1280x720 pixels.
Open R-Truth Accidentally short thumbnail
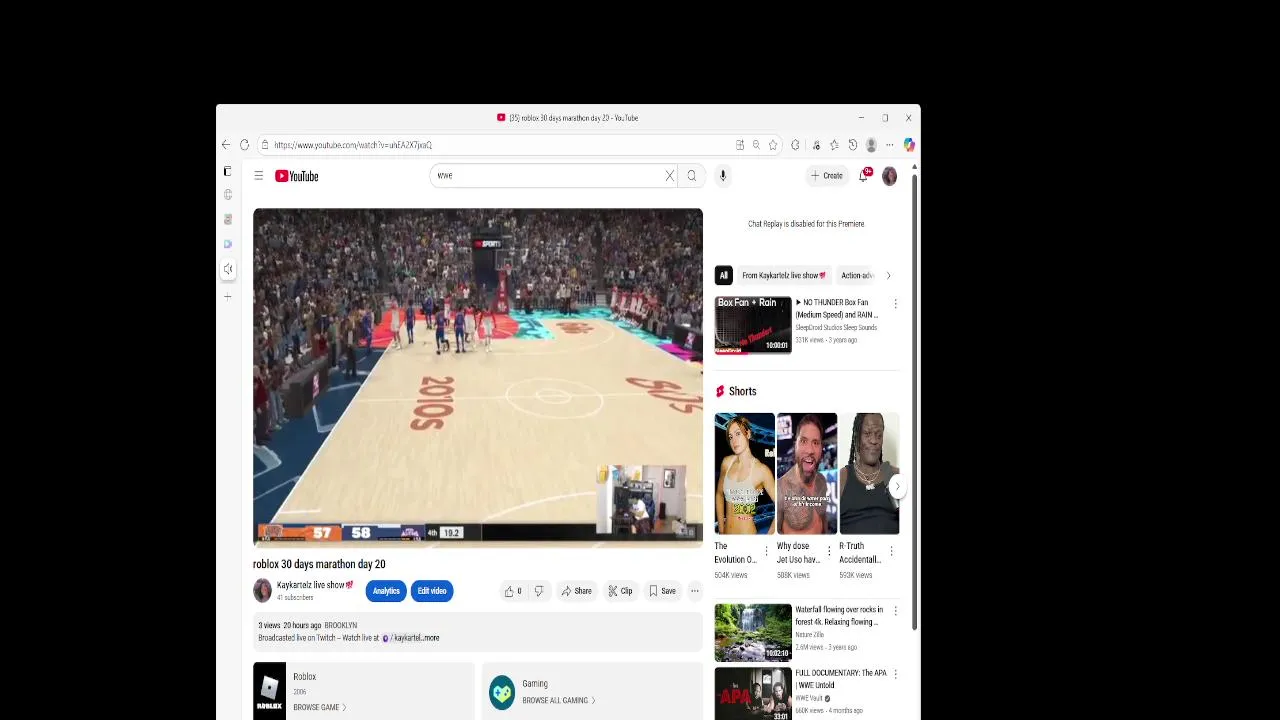point(869,473)
